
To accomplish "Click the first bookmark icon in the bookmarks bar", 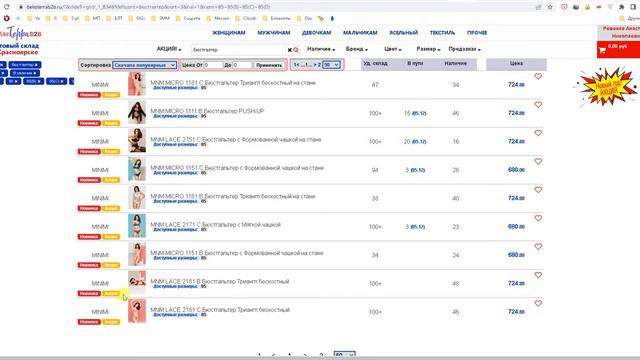I will 6,18.
